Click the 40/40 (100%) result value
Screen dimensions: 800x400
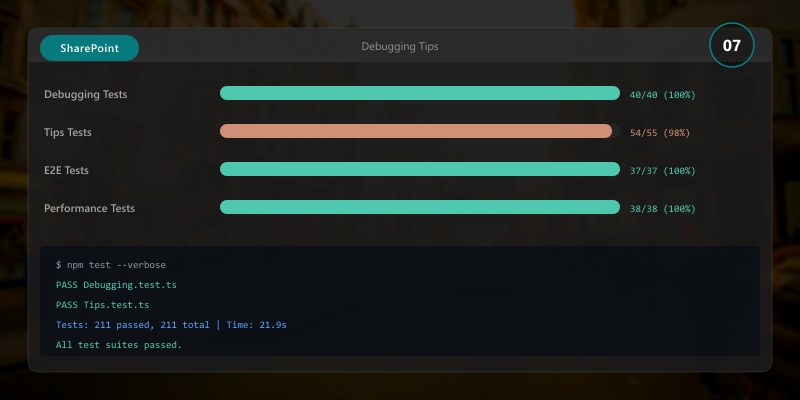pos(662,95)
